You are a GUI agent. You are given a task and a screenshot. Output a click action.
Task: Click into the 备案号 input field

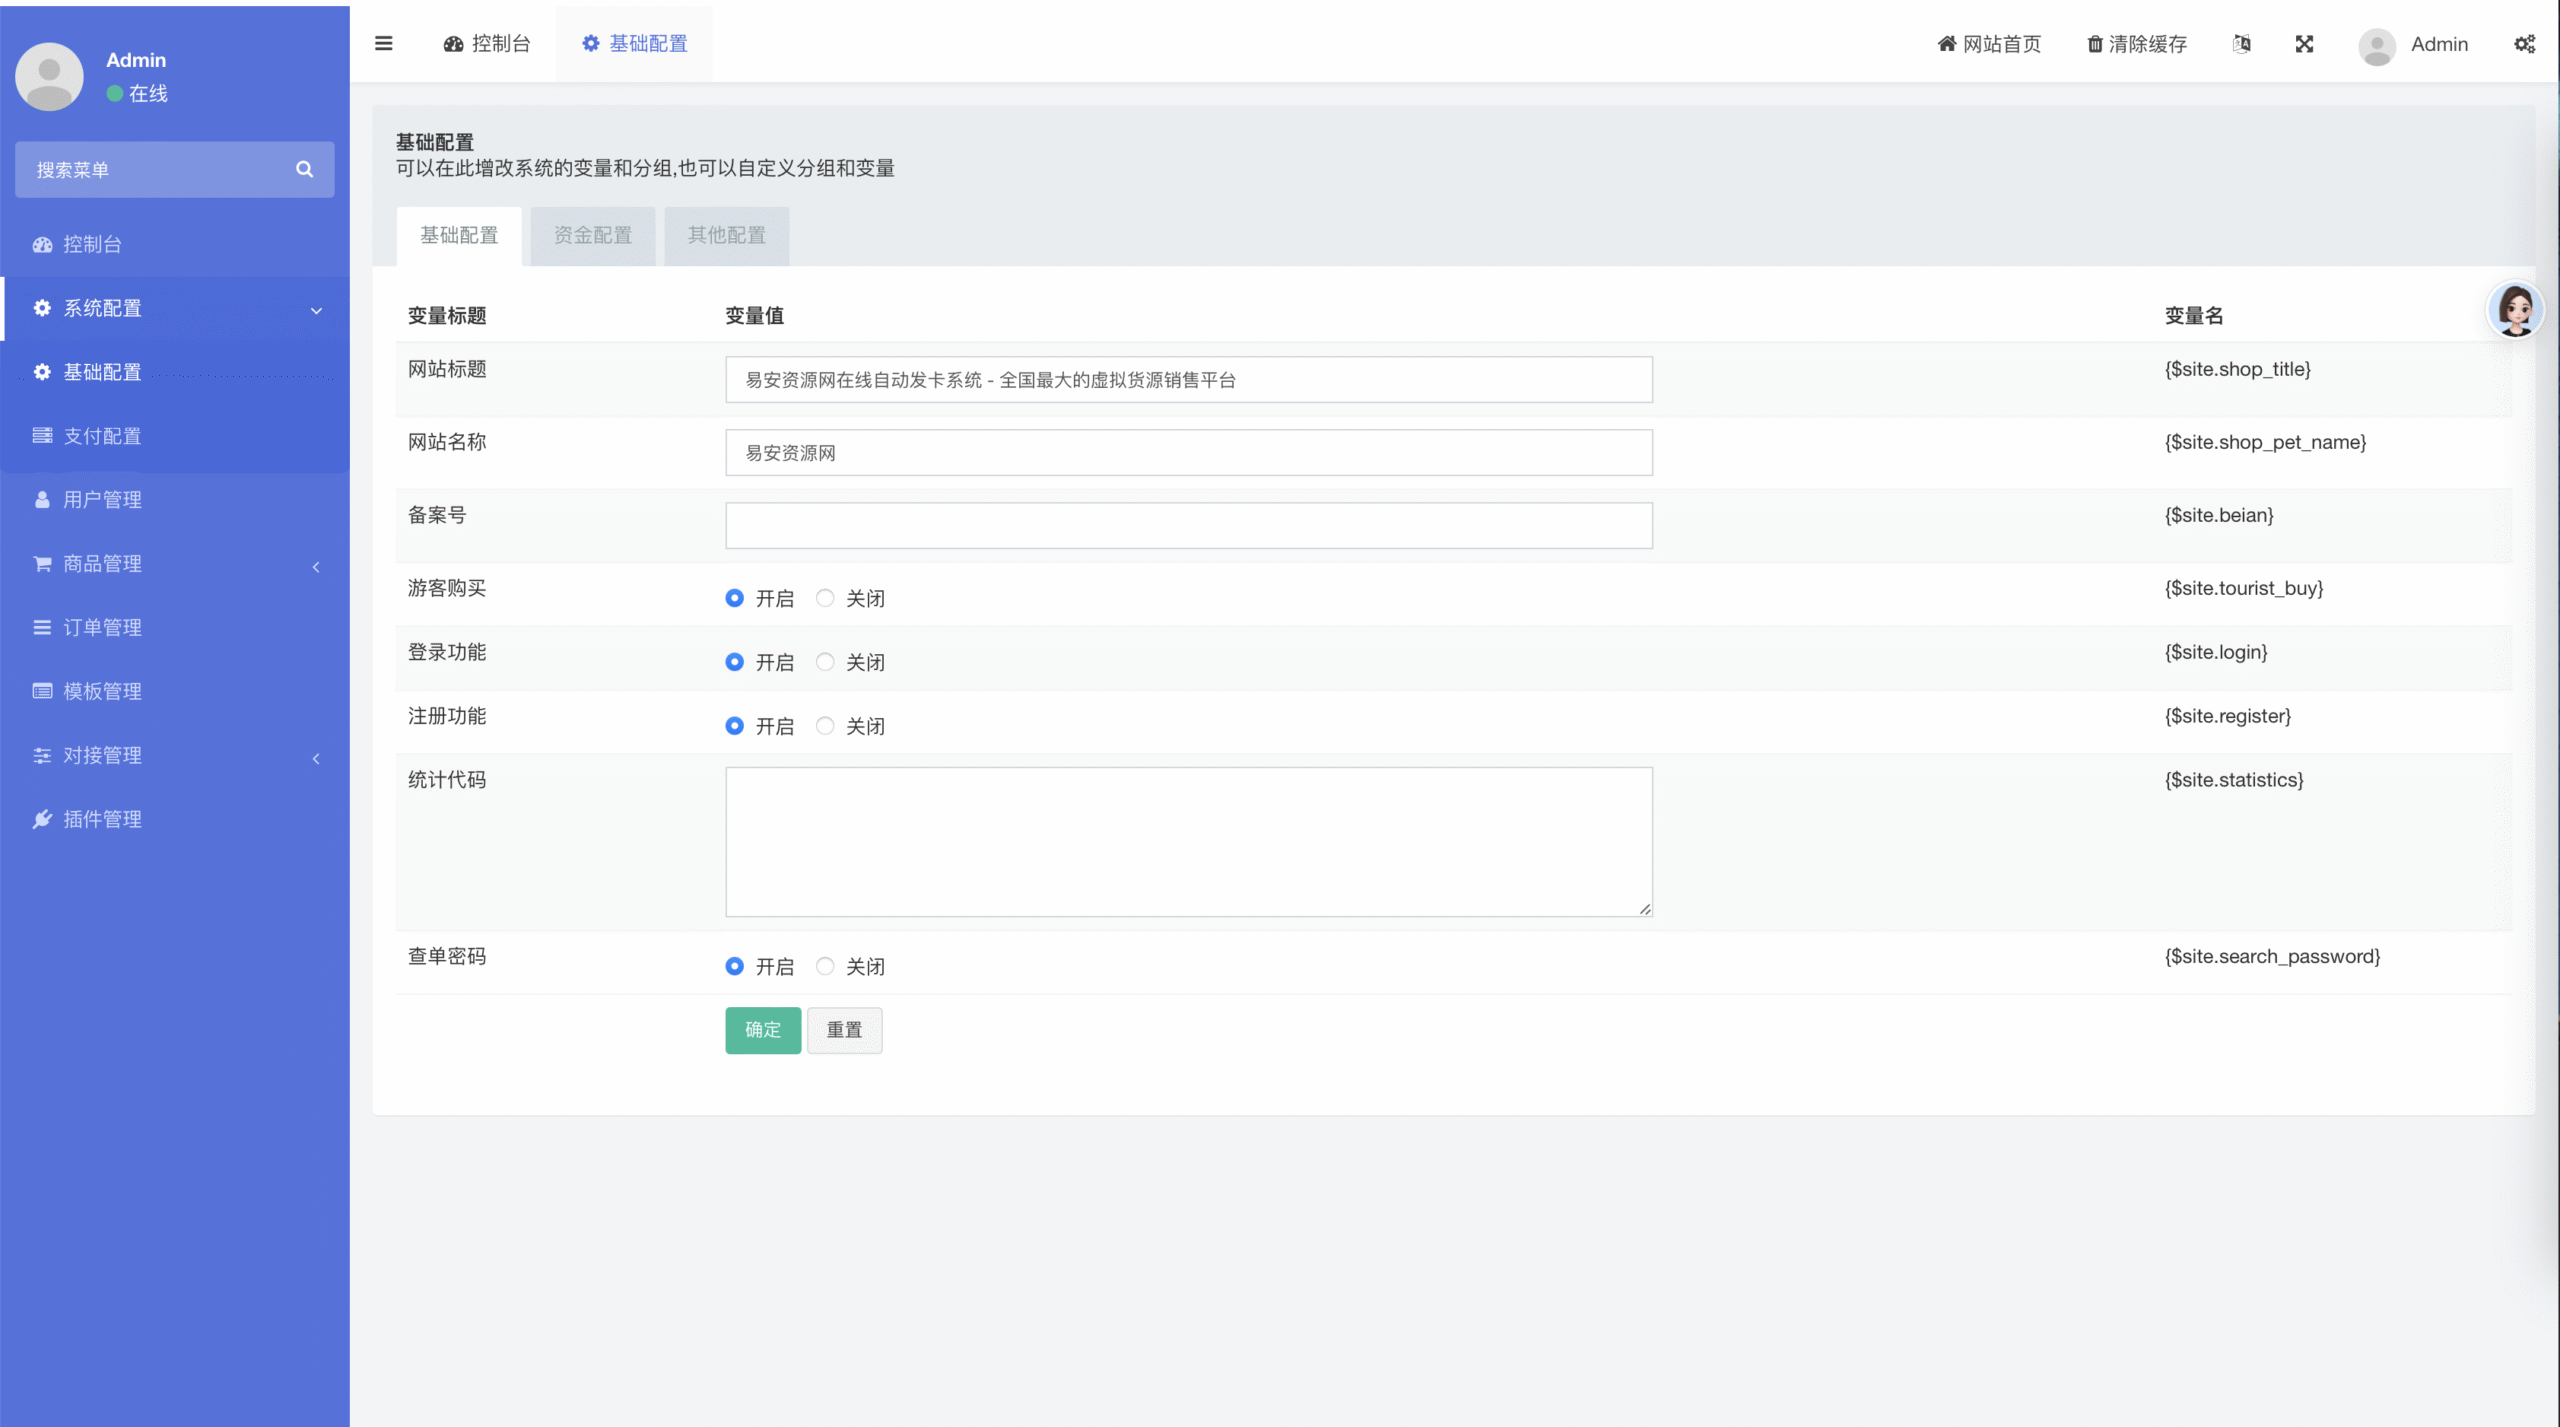[x=1188, y=525]
